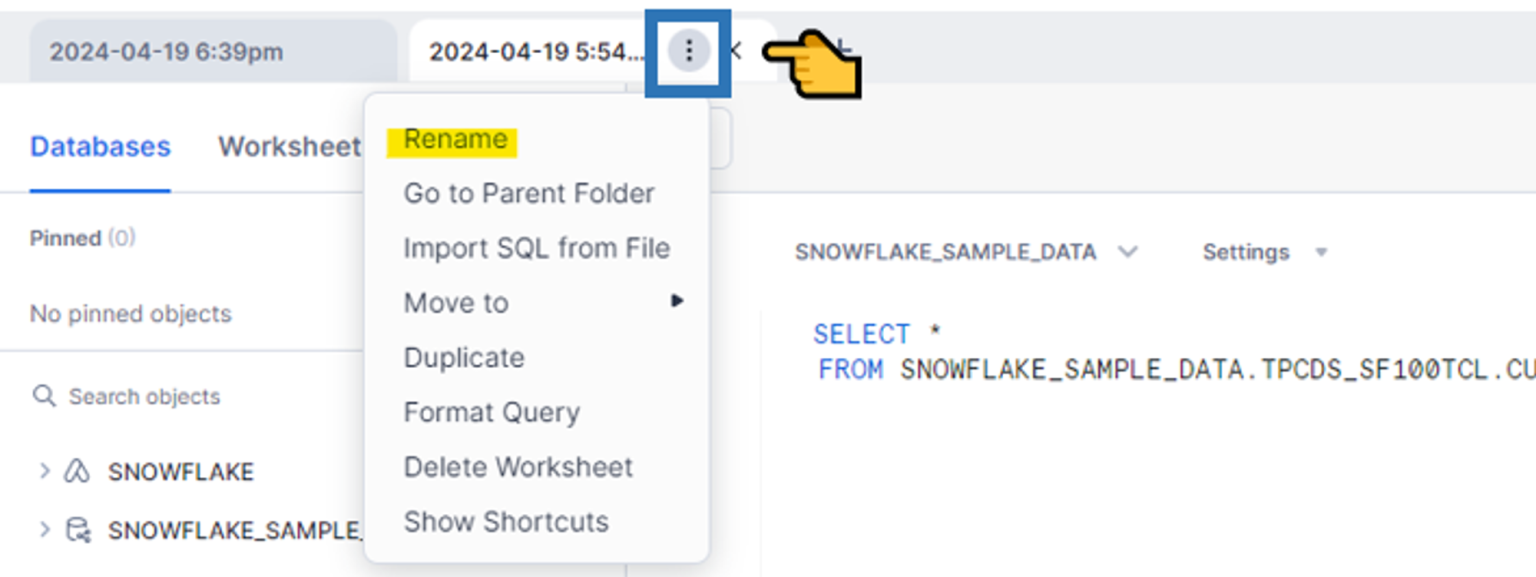Expand the SNOWFLAKE tree node

coord(44,471)
